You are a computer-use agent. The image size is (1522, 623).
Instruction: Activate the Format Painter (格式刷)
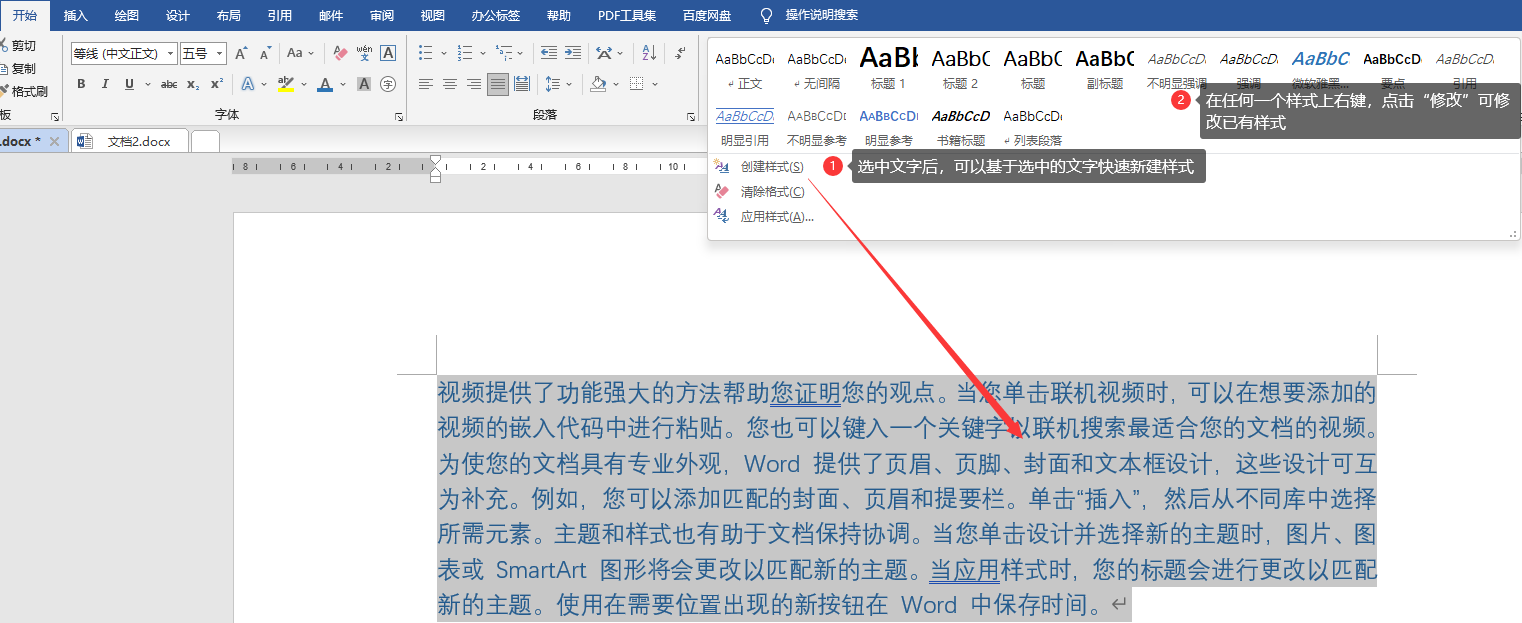point(24,91)
